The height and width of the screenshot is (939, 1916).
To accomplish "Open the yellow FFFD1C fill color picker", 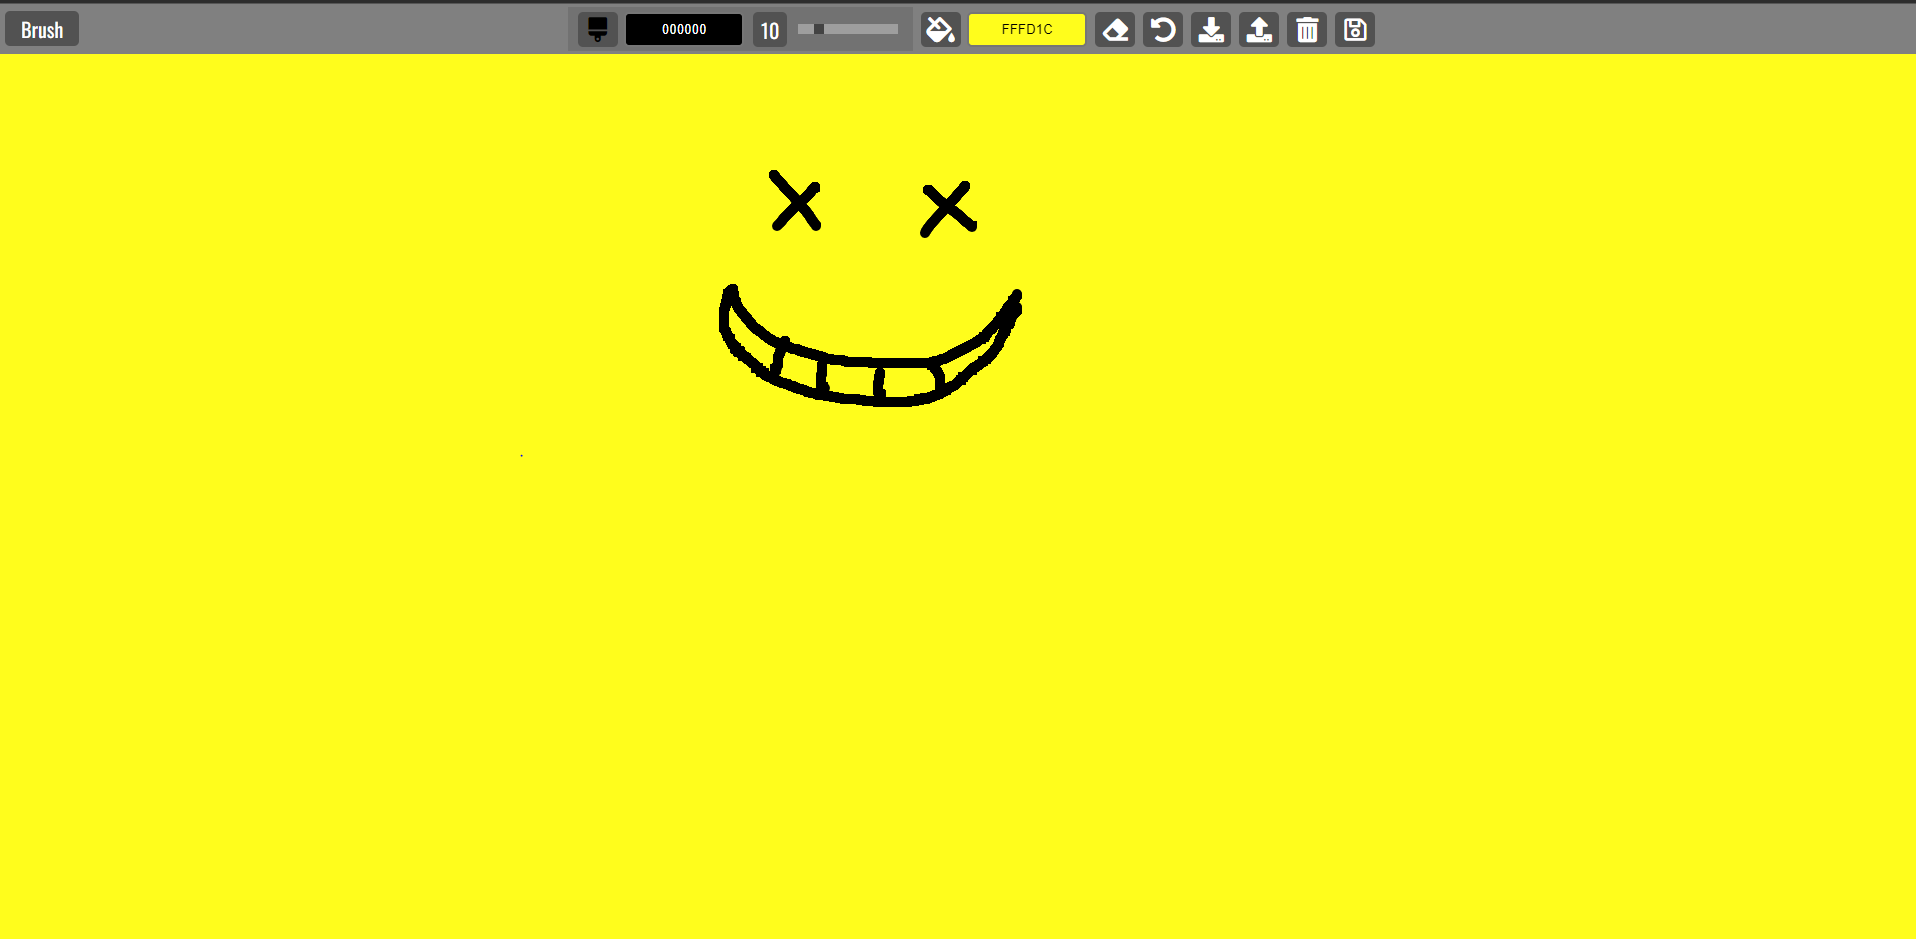I will (1027, 30).
